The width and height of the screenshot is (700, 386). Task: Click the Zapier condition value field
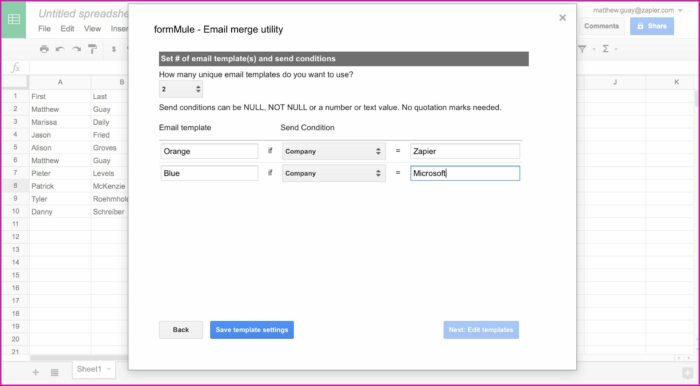[x=465, y=151]
